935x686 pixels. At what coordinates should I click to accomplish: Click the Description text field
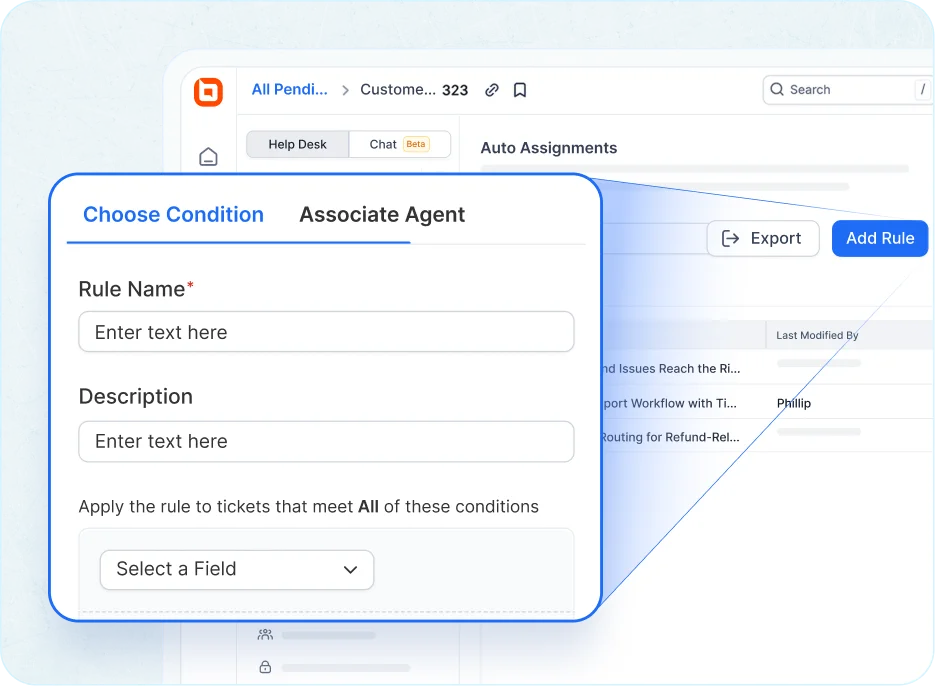[326, 441]
